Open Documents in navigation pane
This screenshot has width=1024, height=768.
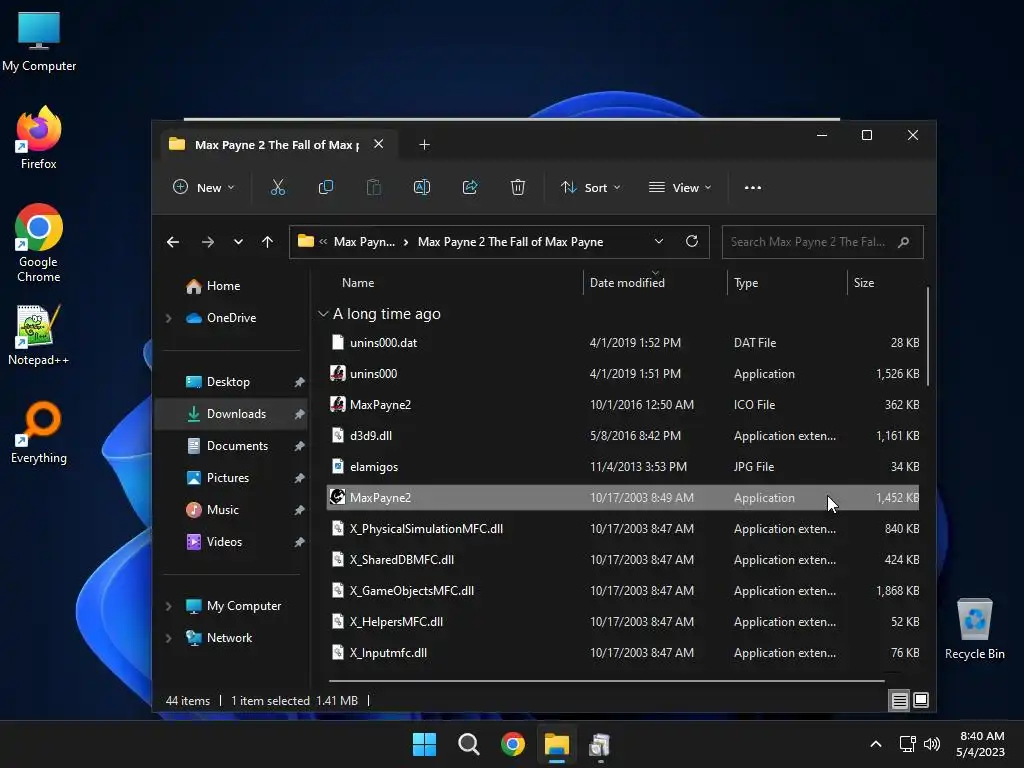237,446
